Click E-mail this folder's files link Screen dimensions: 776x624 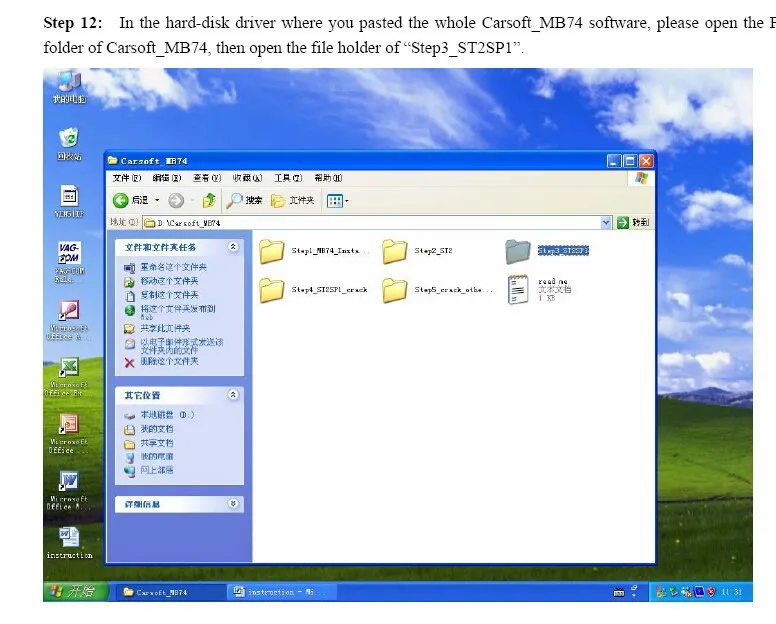(x=174, y=345)
